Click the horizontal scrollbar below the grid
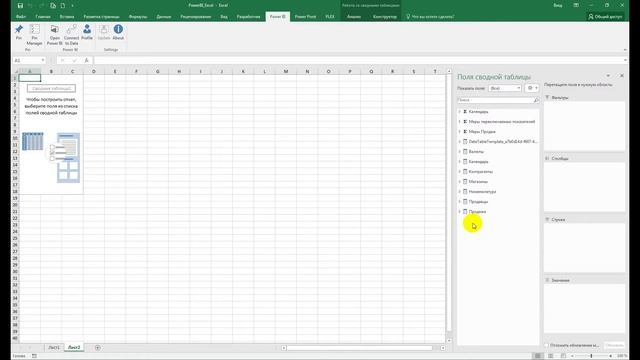The height and width of the screenshot is (360, 640). pos(359,348)
